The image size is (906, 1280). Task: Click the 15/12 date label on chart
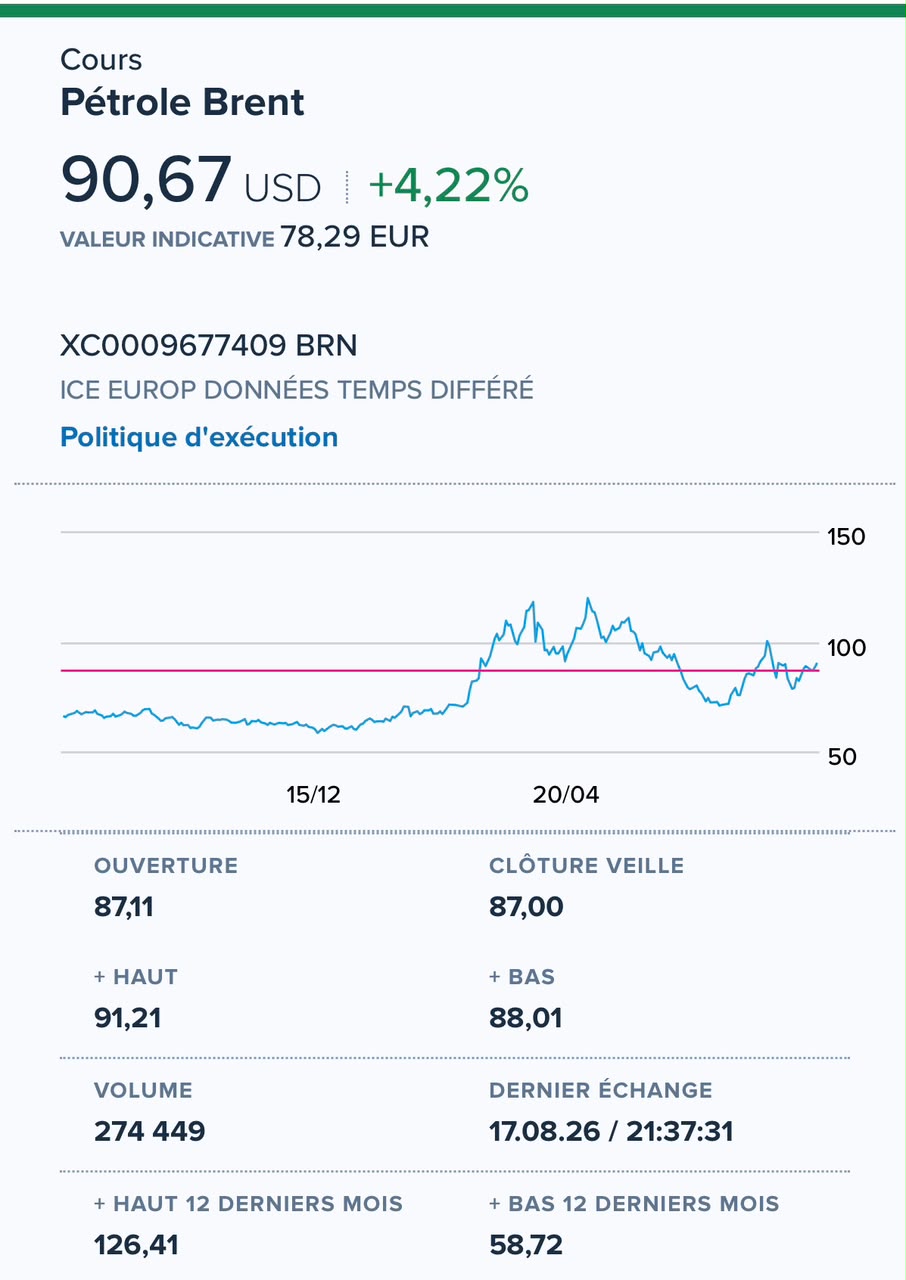(313, 795)
